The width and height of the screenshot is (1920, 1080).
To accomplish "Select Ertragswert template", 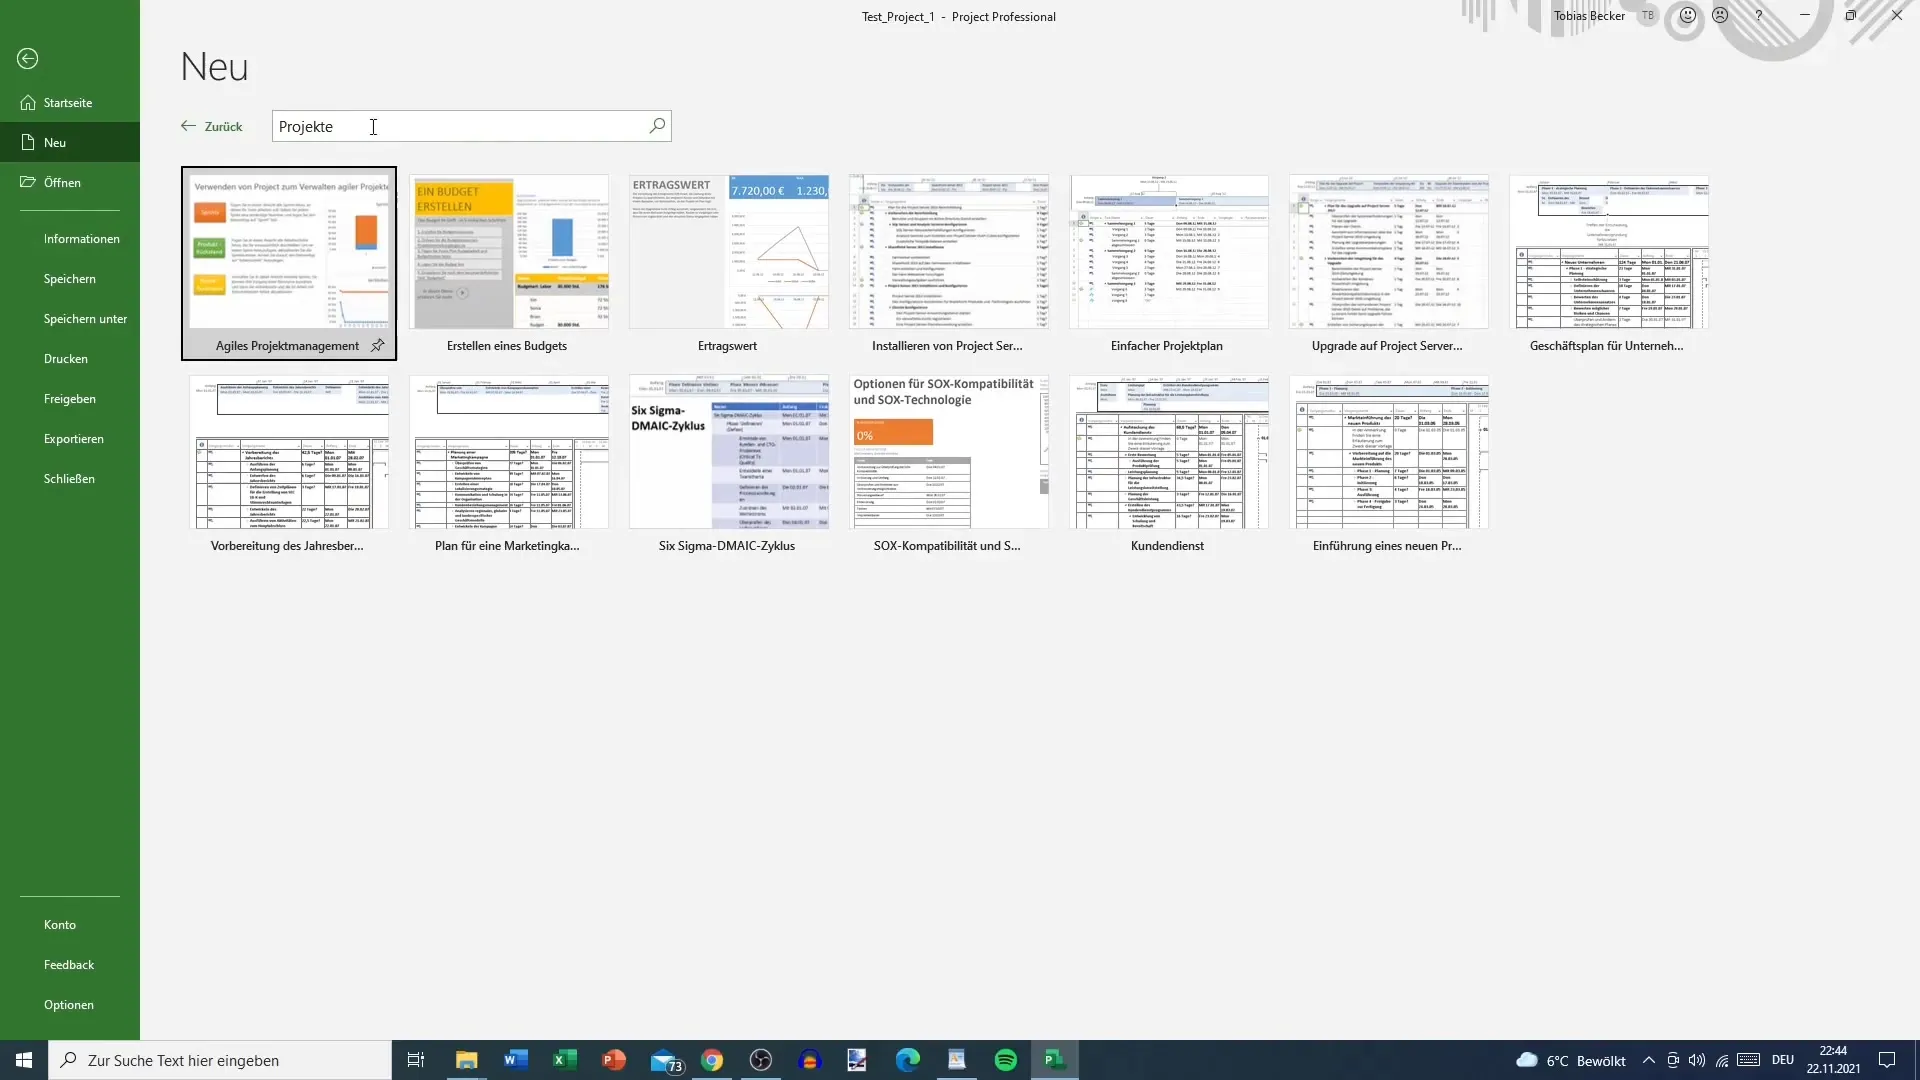I will 729,251.
